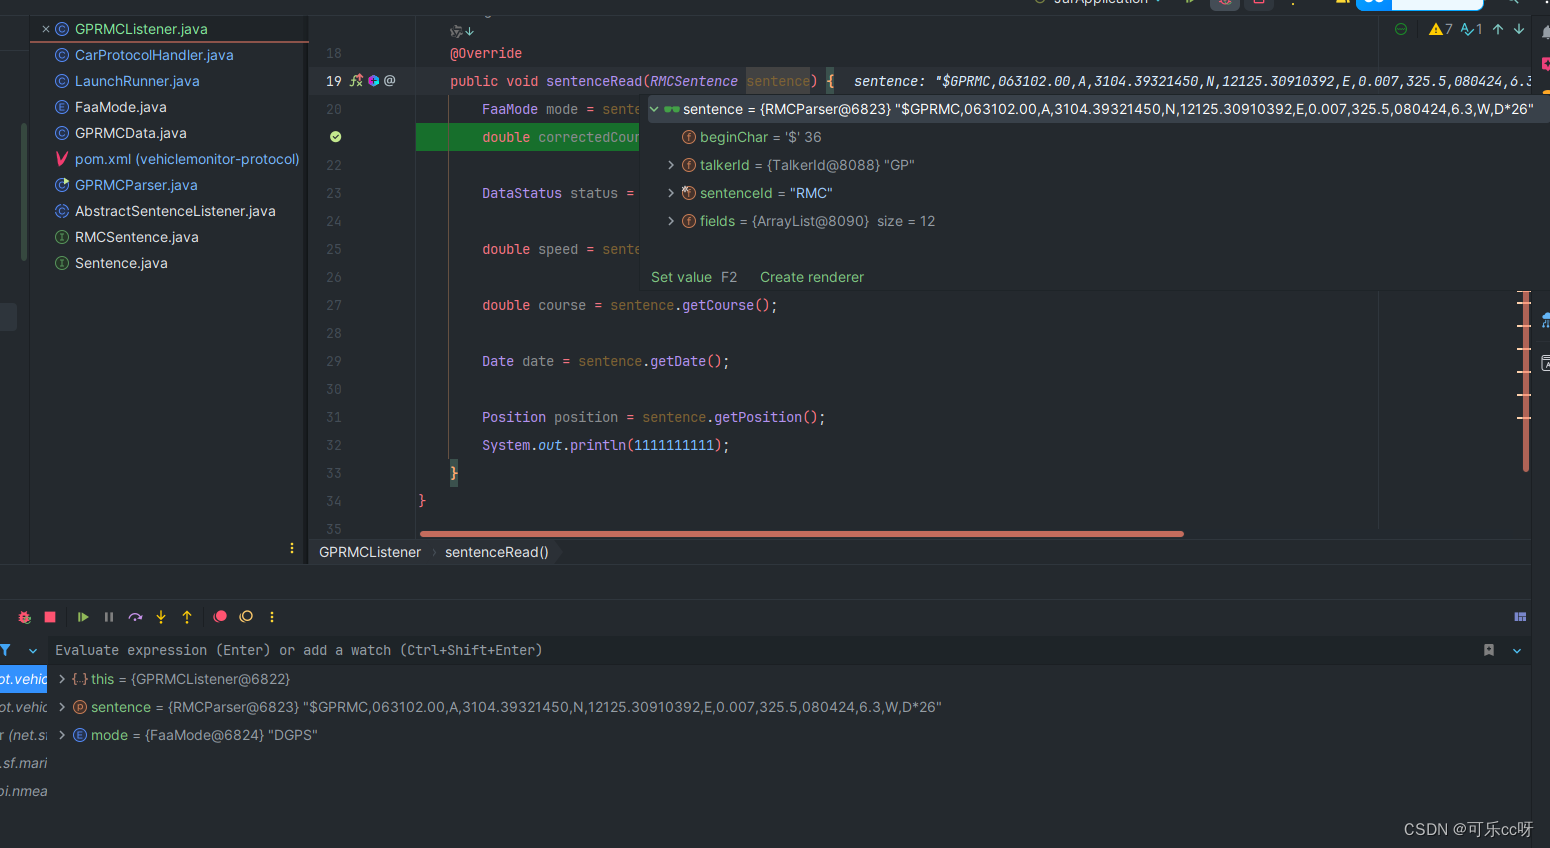
Task: Click the breakpoint at line 21
Action: (x=336, y=137)
